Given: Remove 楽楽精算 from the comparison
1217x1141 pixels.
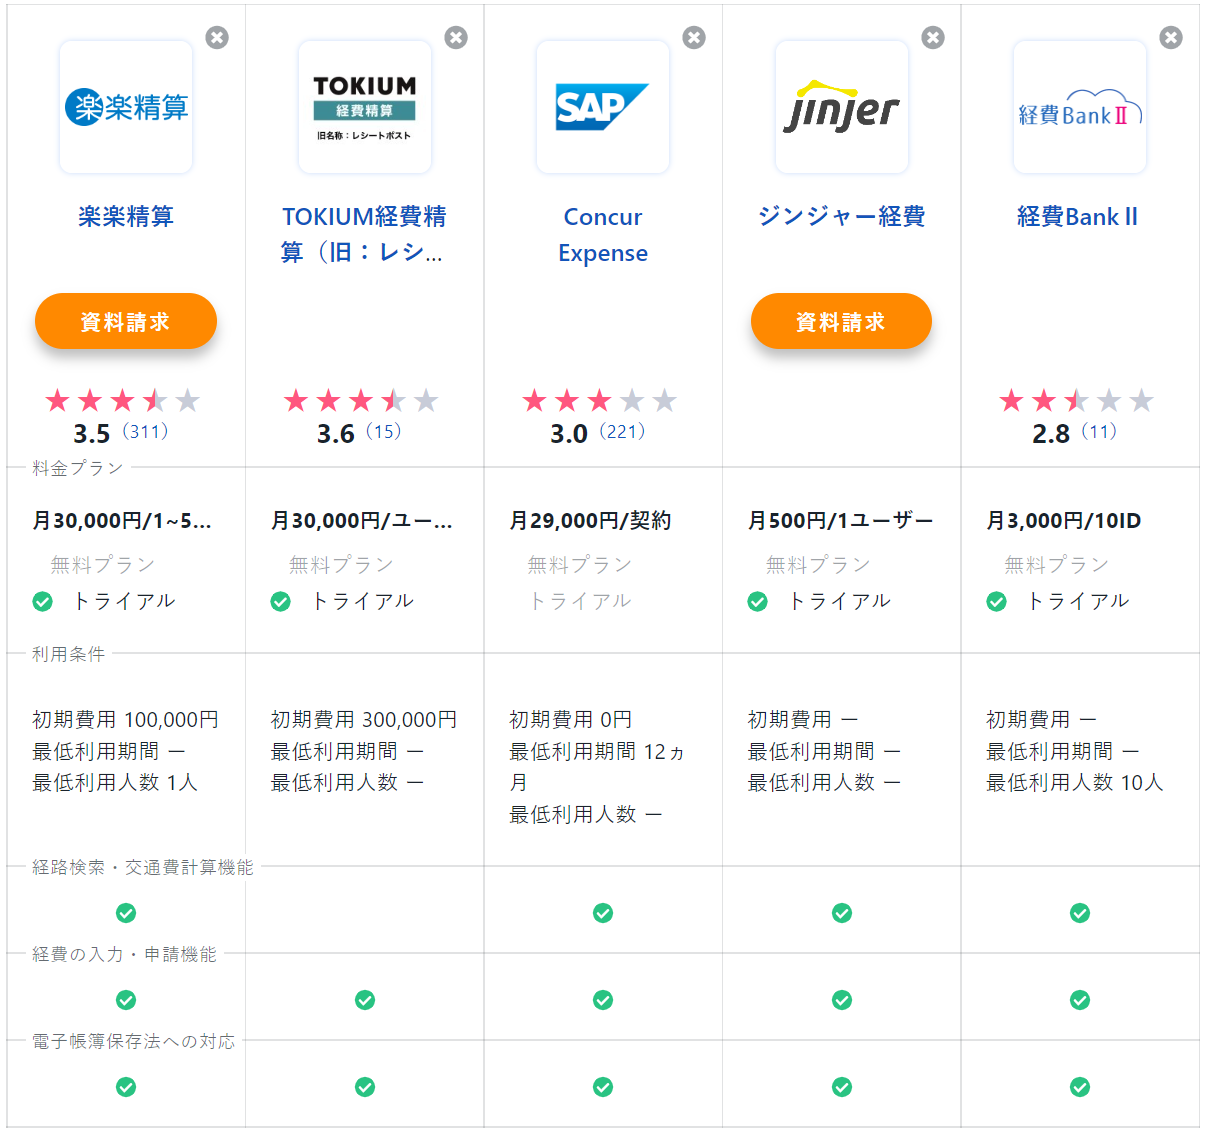Looking at the screenshot, I should tap(217, 38).
